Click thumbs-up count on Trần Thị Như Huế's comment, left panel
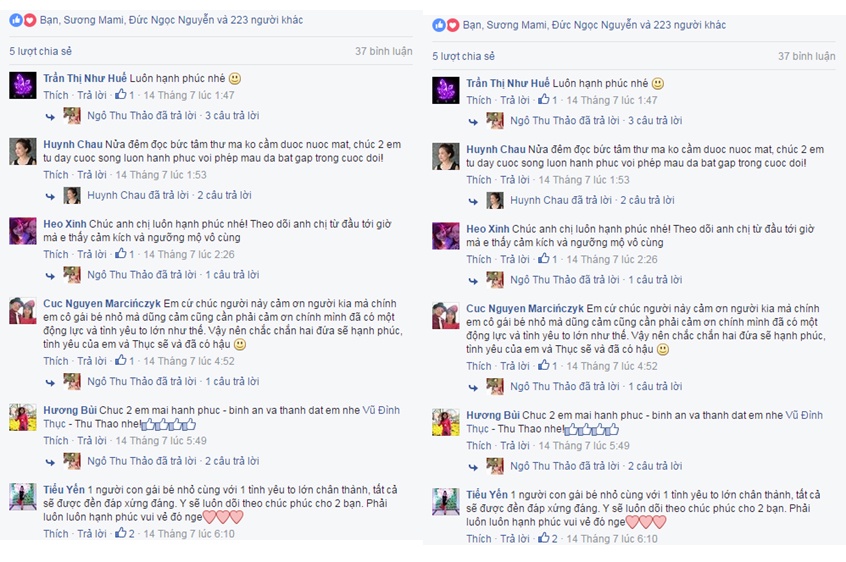Screen dimensions: 846x562 125,95
